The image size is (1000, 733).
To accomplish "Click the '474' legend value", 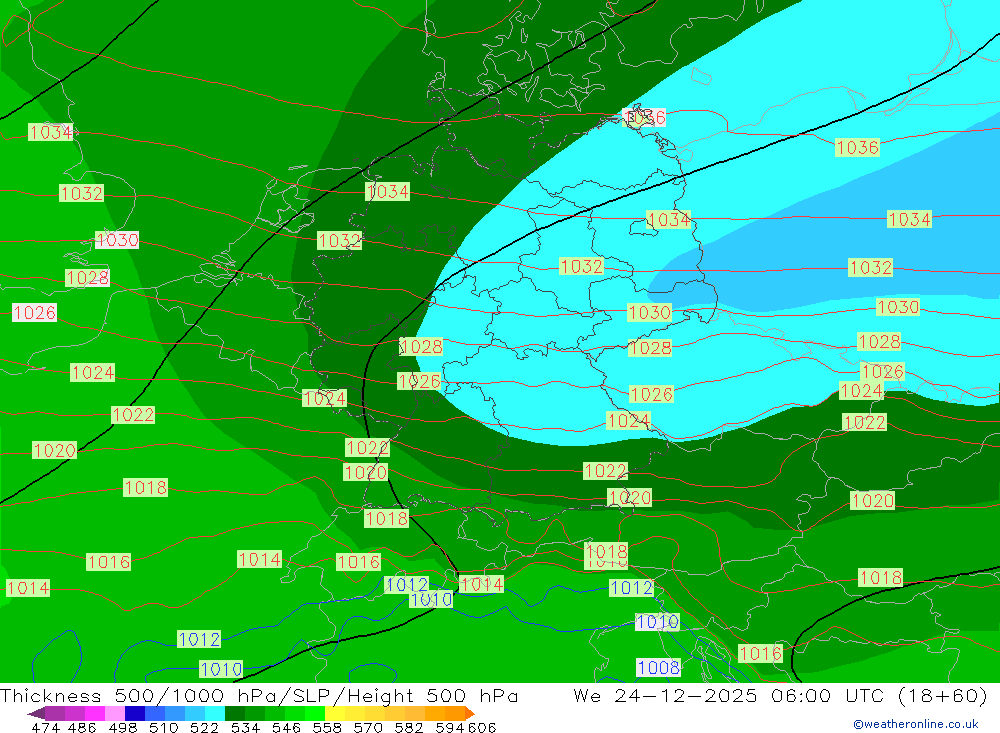I will click(45, 727).
